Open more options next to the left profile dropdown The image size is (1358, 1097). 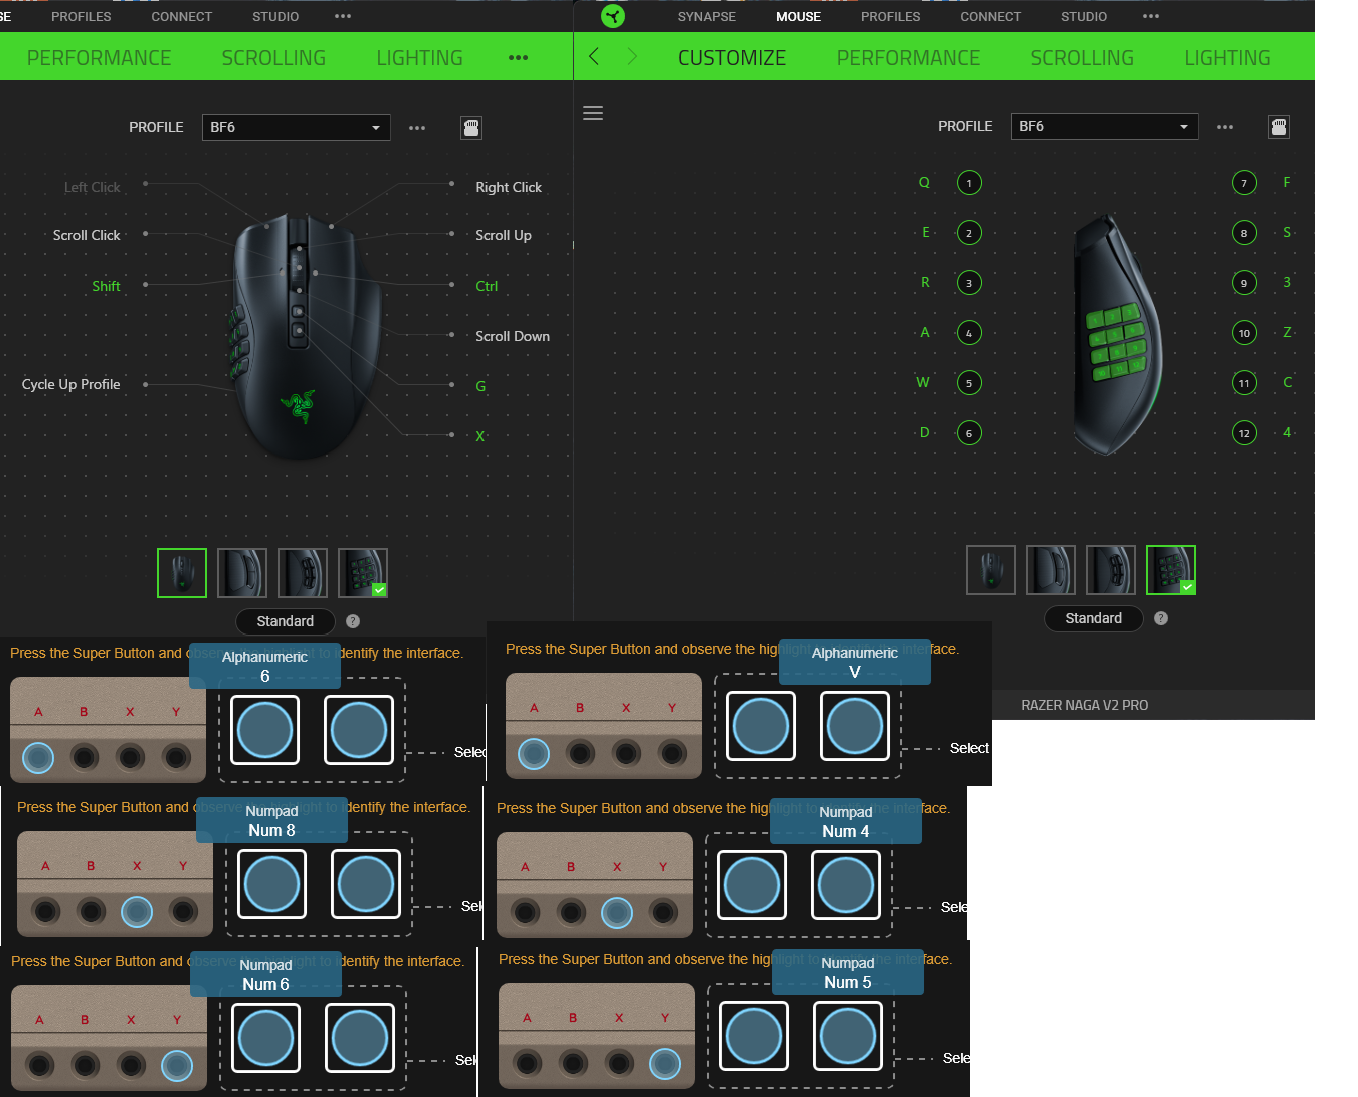[417, 128]
